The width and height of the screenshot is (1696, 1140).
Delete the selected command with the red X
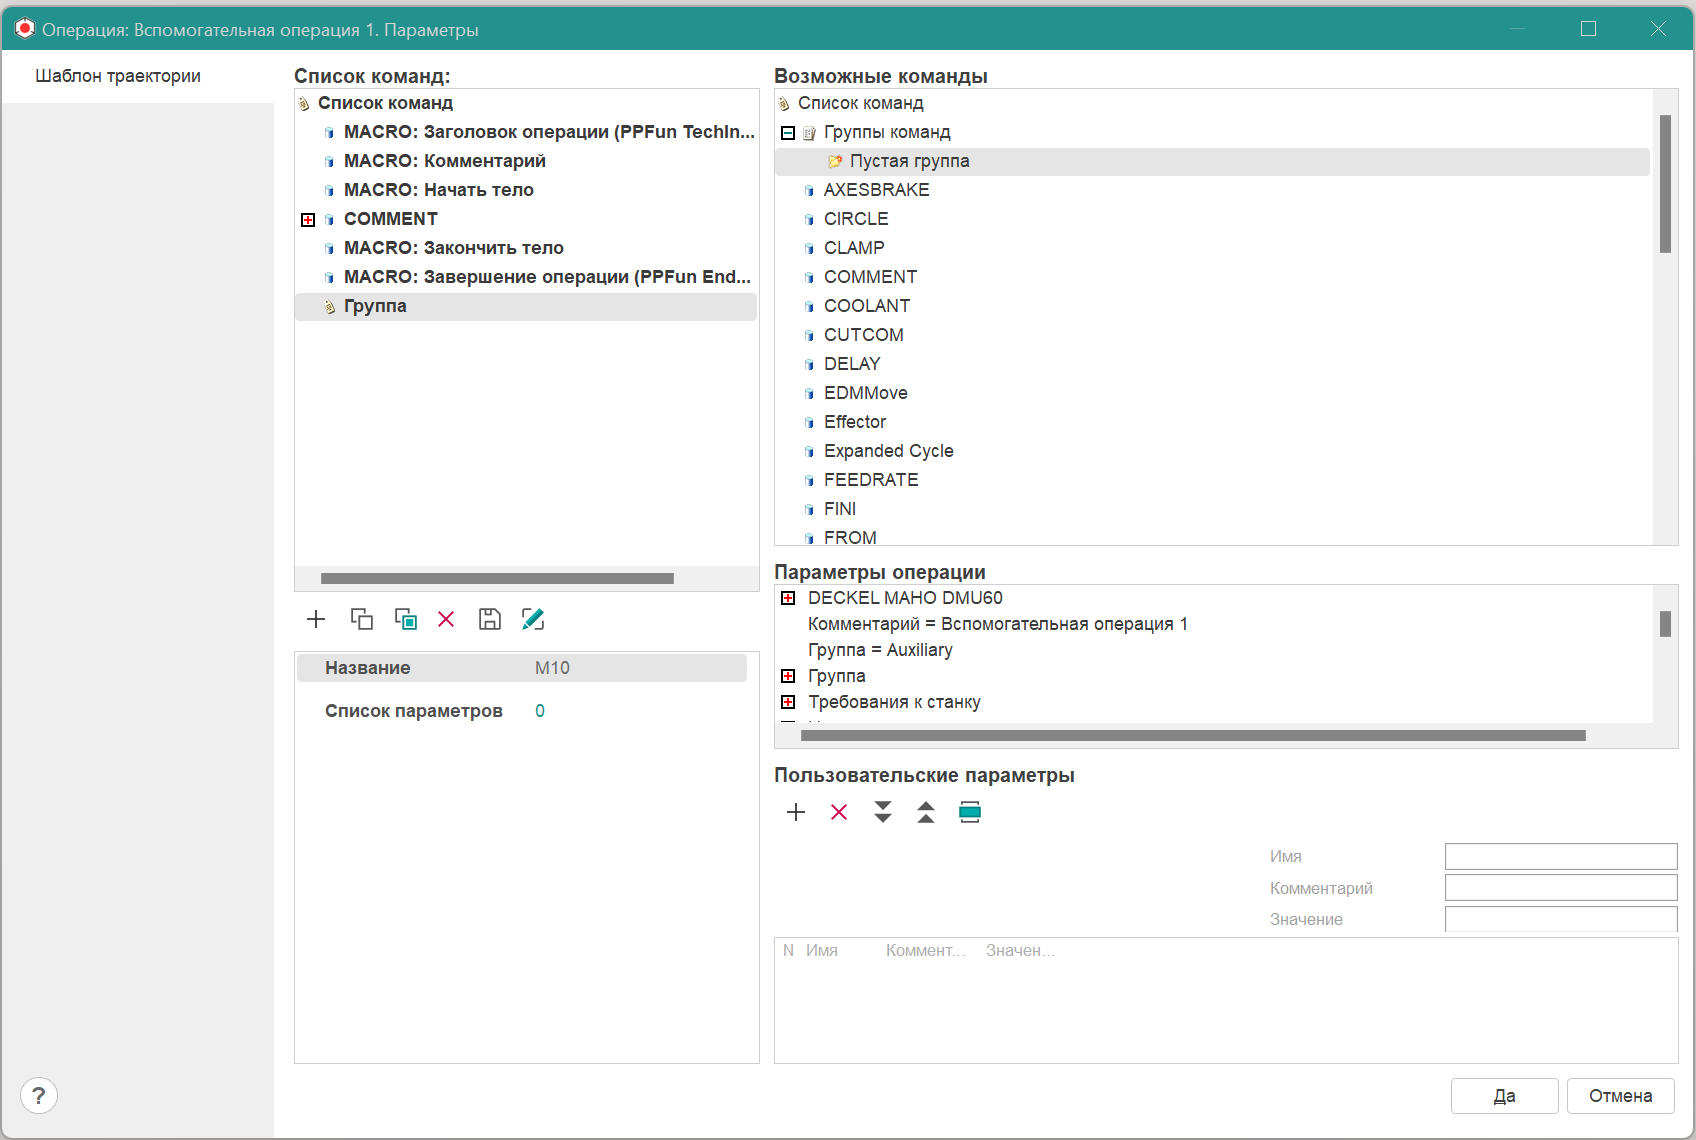446,619
